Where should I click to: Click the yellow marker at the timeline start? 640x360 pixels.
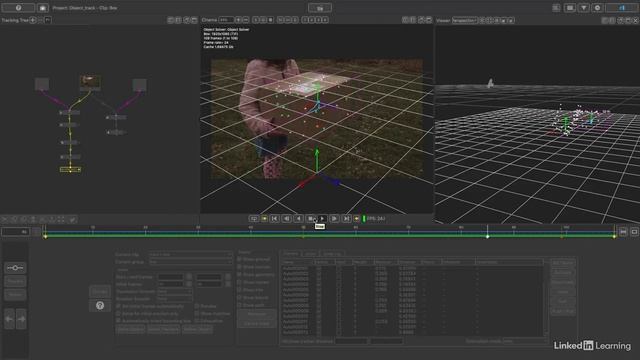coord(45,237)
